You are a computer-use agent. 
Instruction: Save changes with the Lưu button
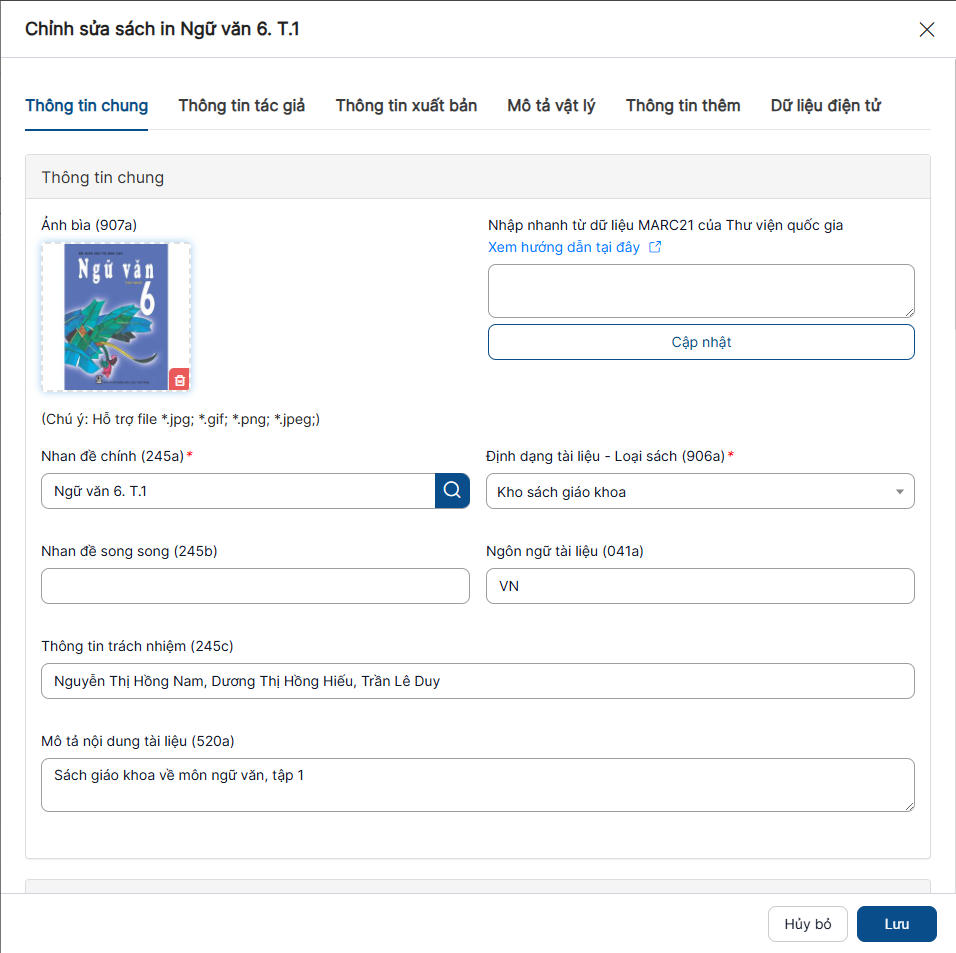pos(896,924)
